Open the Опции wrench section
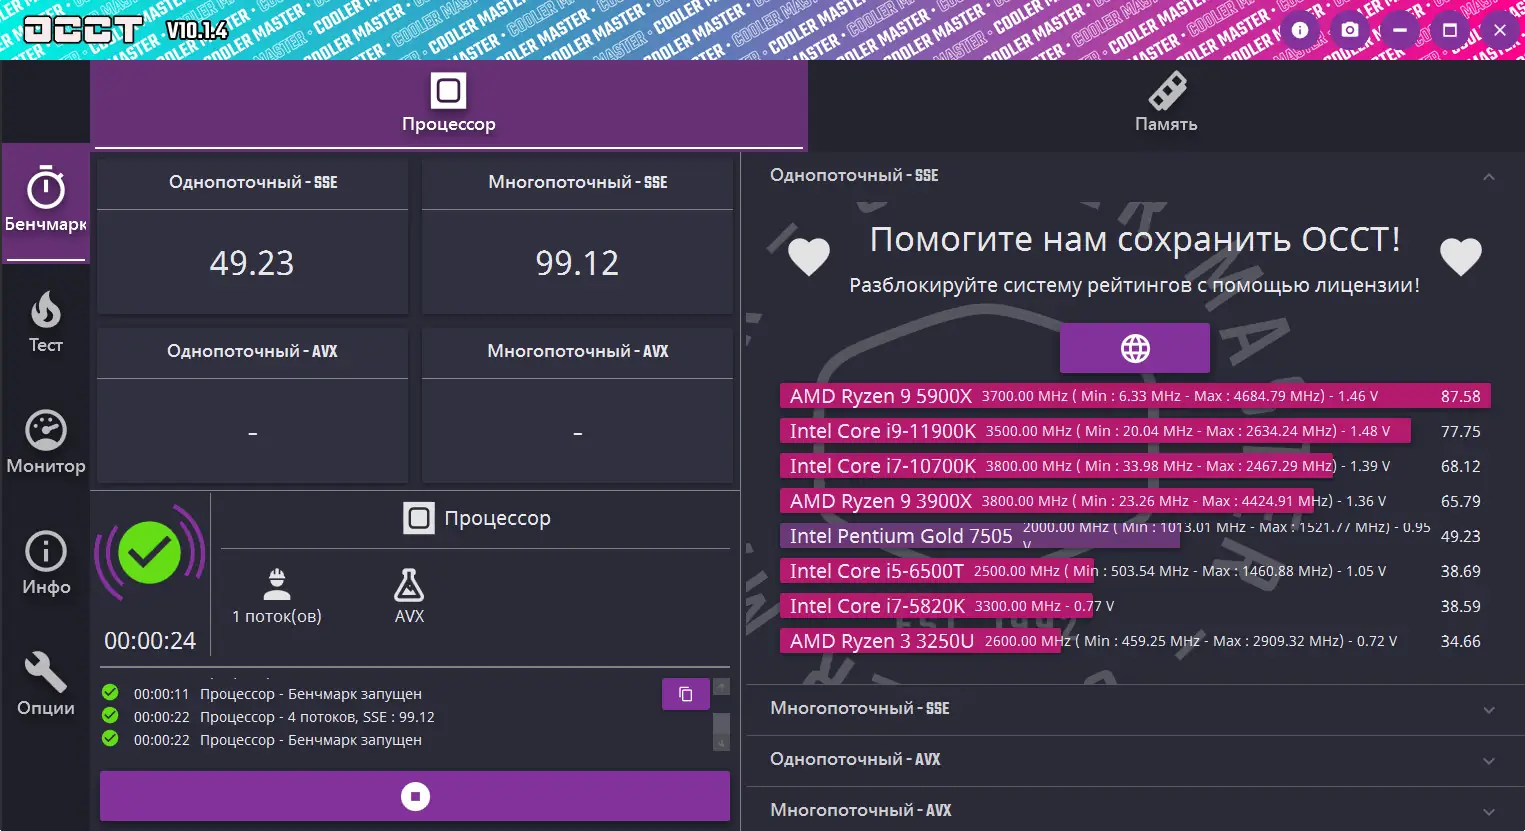 click(46, 685)
